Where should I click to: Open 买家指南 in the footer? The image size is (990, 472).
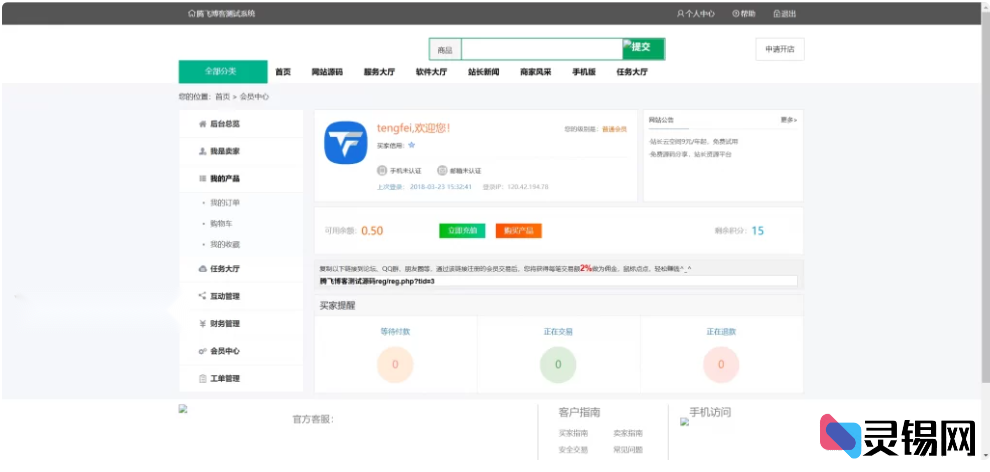point(573,434)
